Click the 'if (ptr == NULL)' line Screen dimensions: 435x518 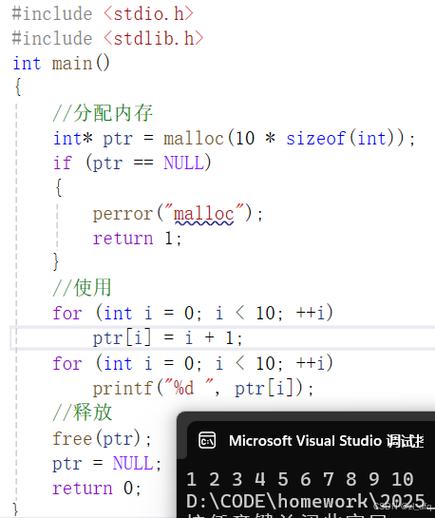(132, 163)
